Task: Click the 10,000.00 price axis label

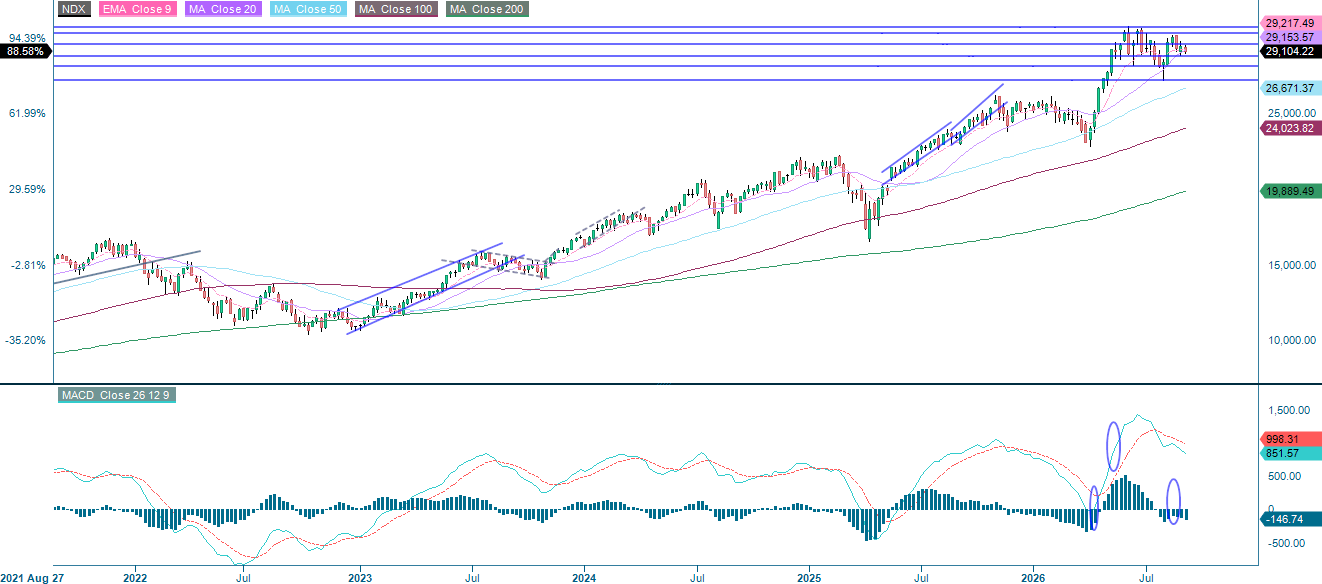Action: (1291, 341)
